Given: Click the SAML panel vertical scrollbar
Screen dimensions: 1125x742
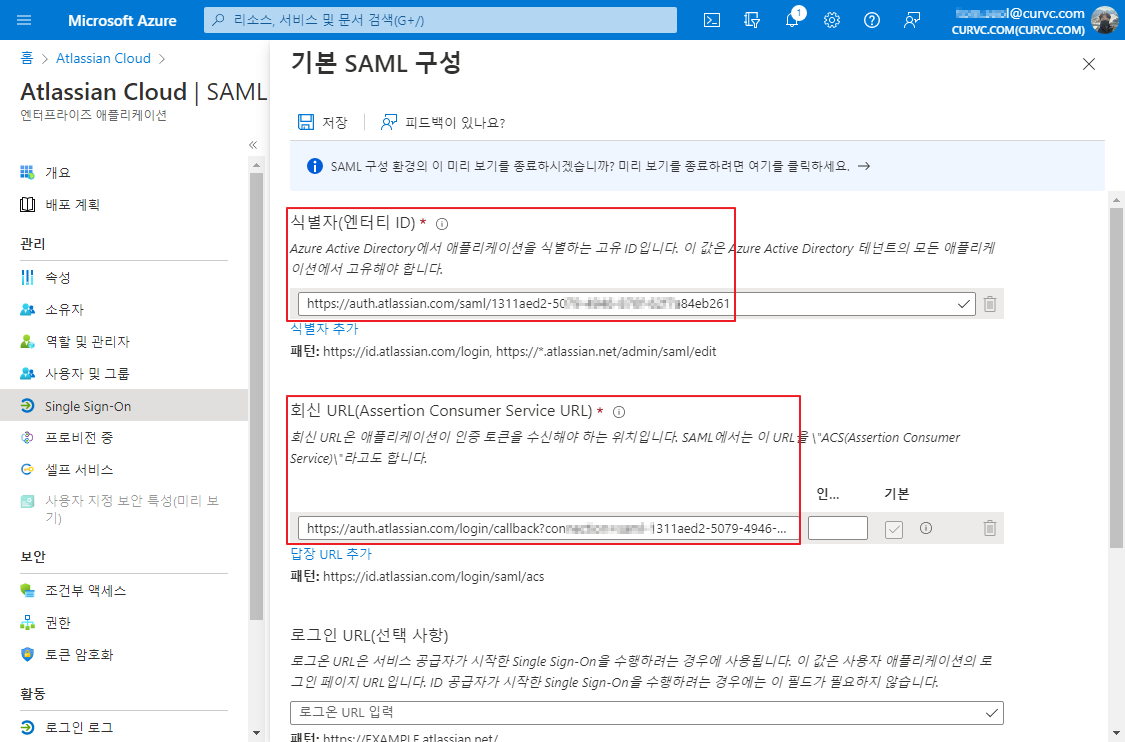Looking at the screenshot, I should 1116,378.
